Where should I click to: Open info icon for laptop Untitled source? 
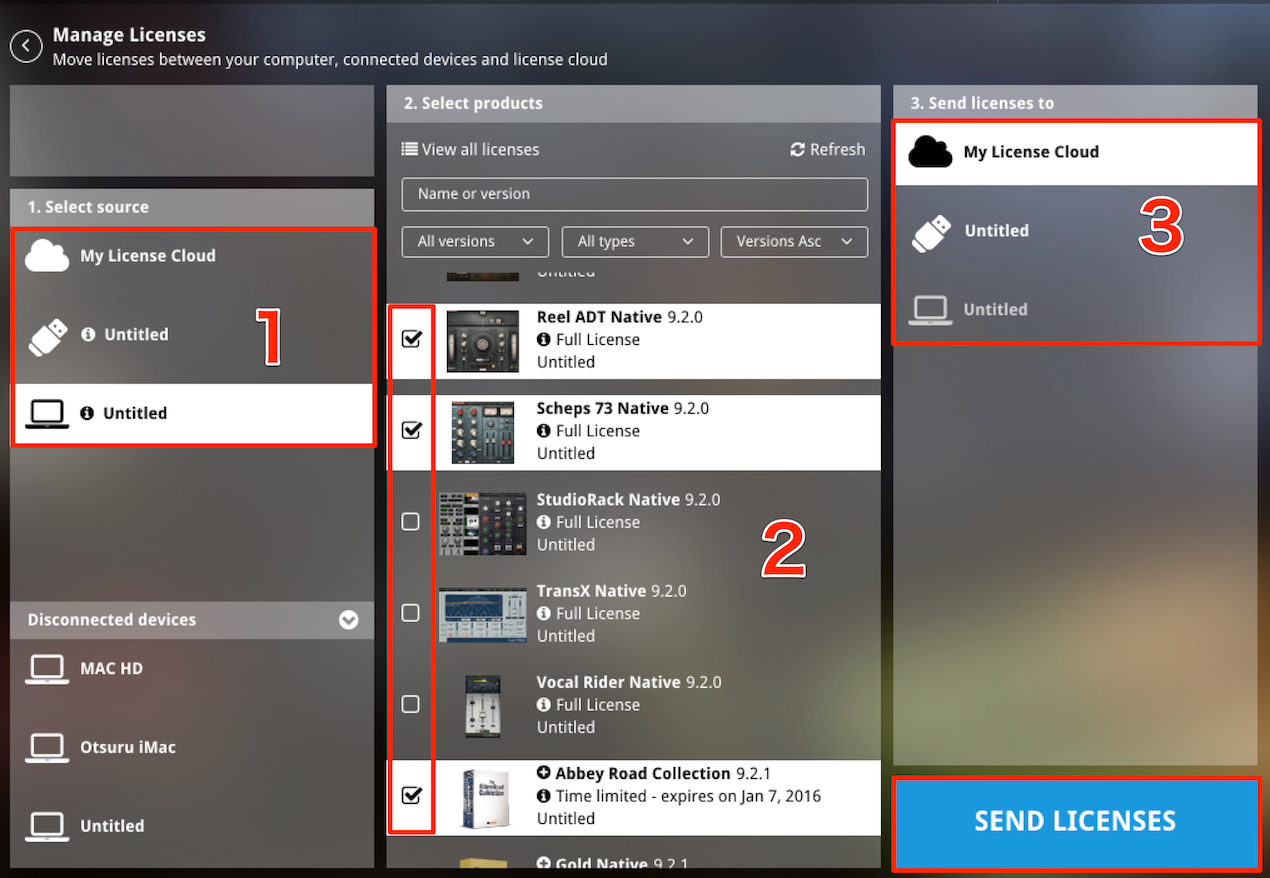pyautogui.click(x=87, y=413)
